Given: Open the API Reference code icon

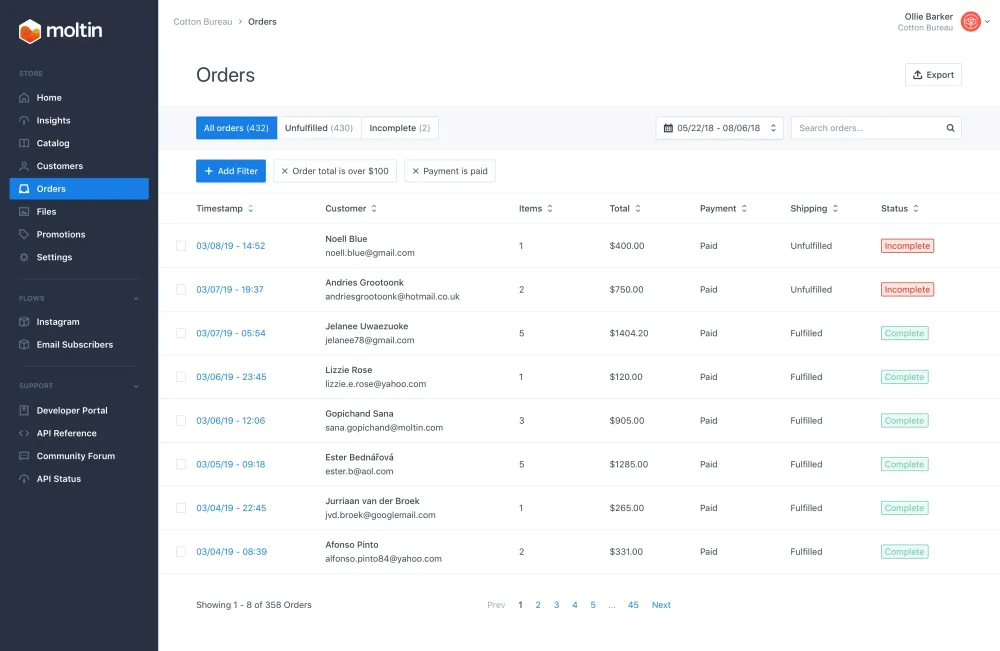Looking at the screenshot, I should (x=25, y=434).
